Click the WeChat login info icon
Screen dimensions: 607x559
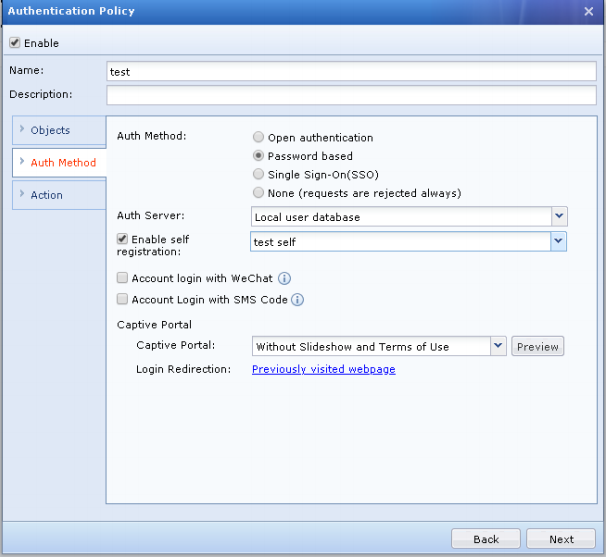(285, 278)
